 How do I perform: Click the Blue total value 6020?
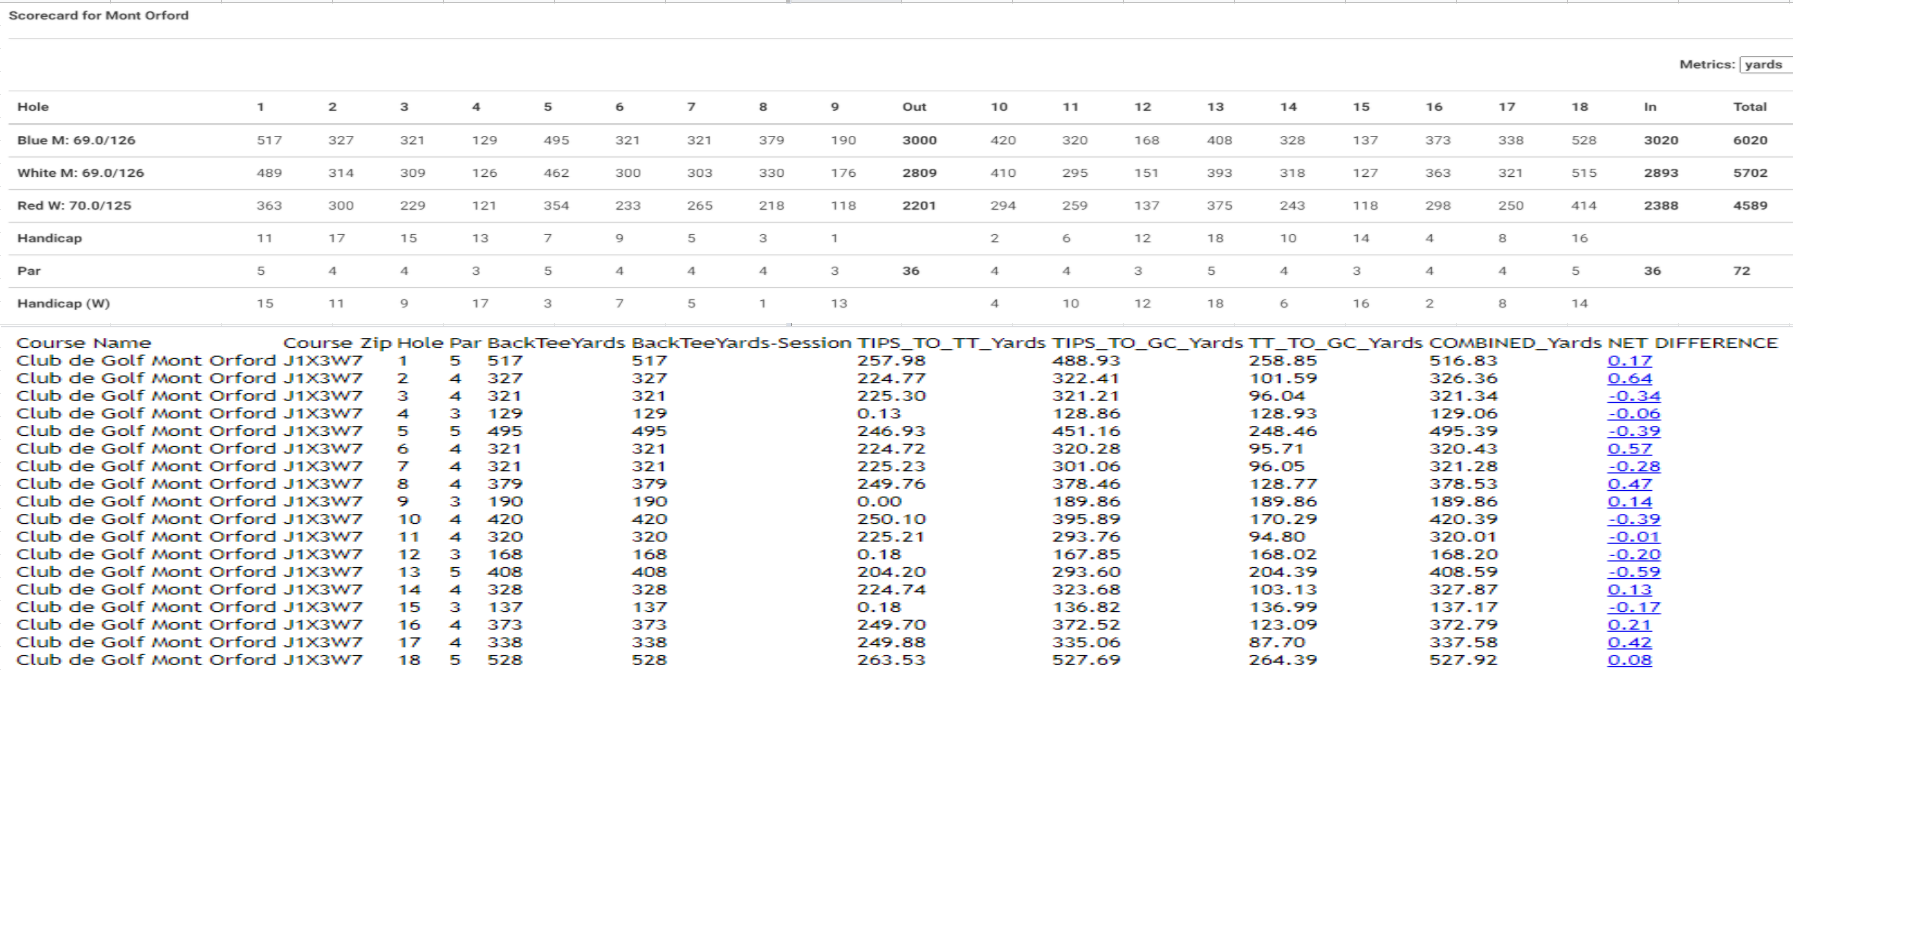[1750, 140]
